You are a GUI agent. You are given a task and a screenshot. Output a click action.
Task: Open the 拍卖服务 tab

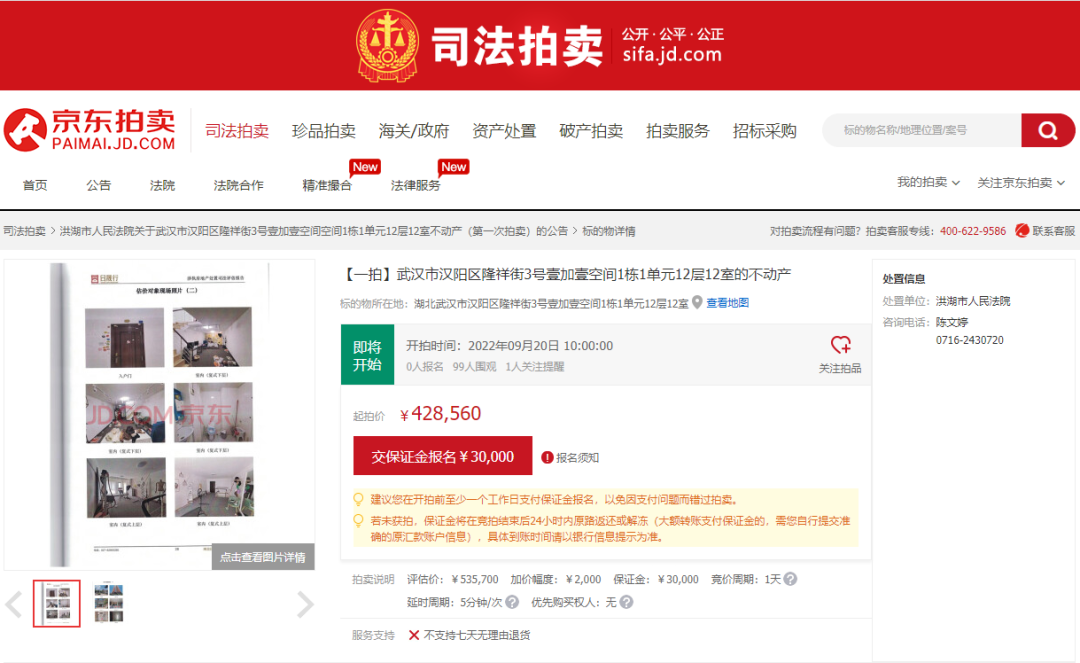click(678, 131)
